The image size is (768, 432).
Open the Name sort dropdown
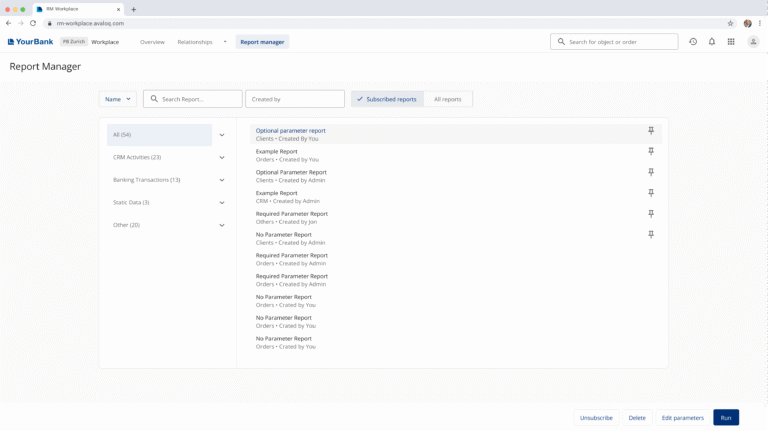[118, 99]
